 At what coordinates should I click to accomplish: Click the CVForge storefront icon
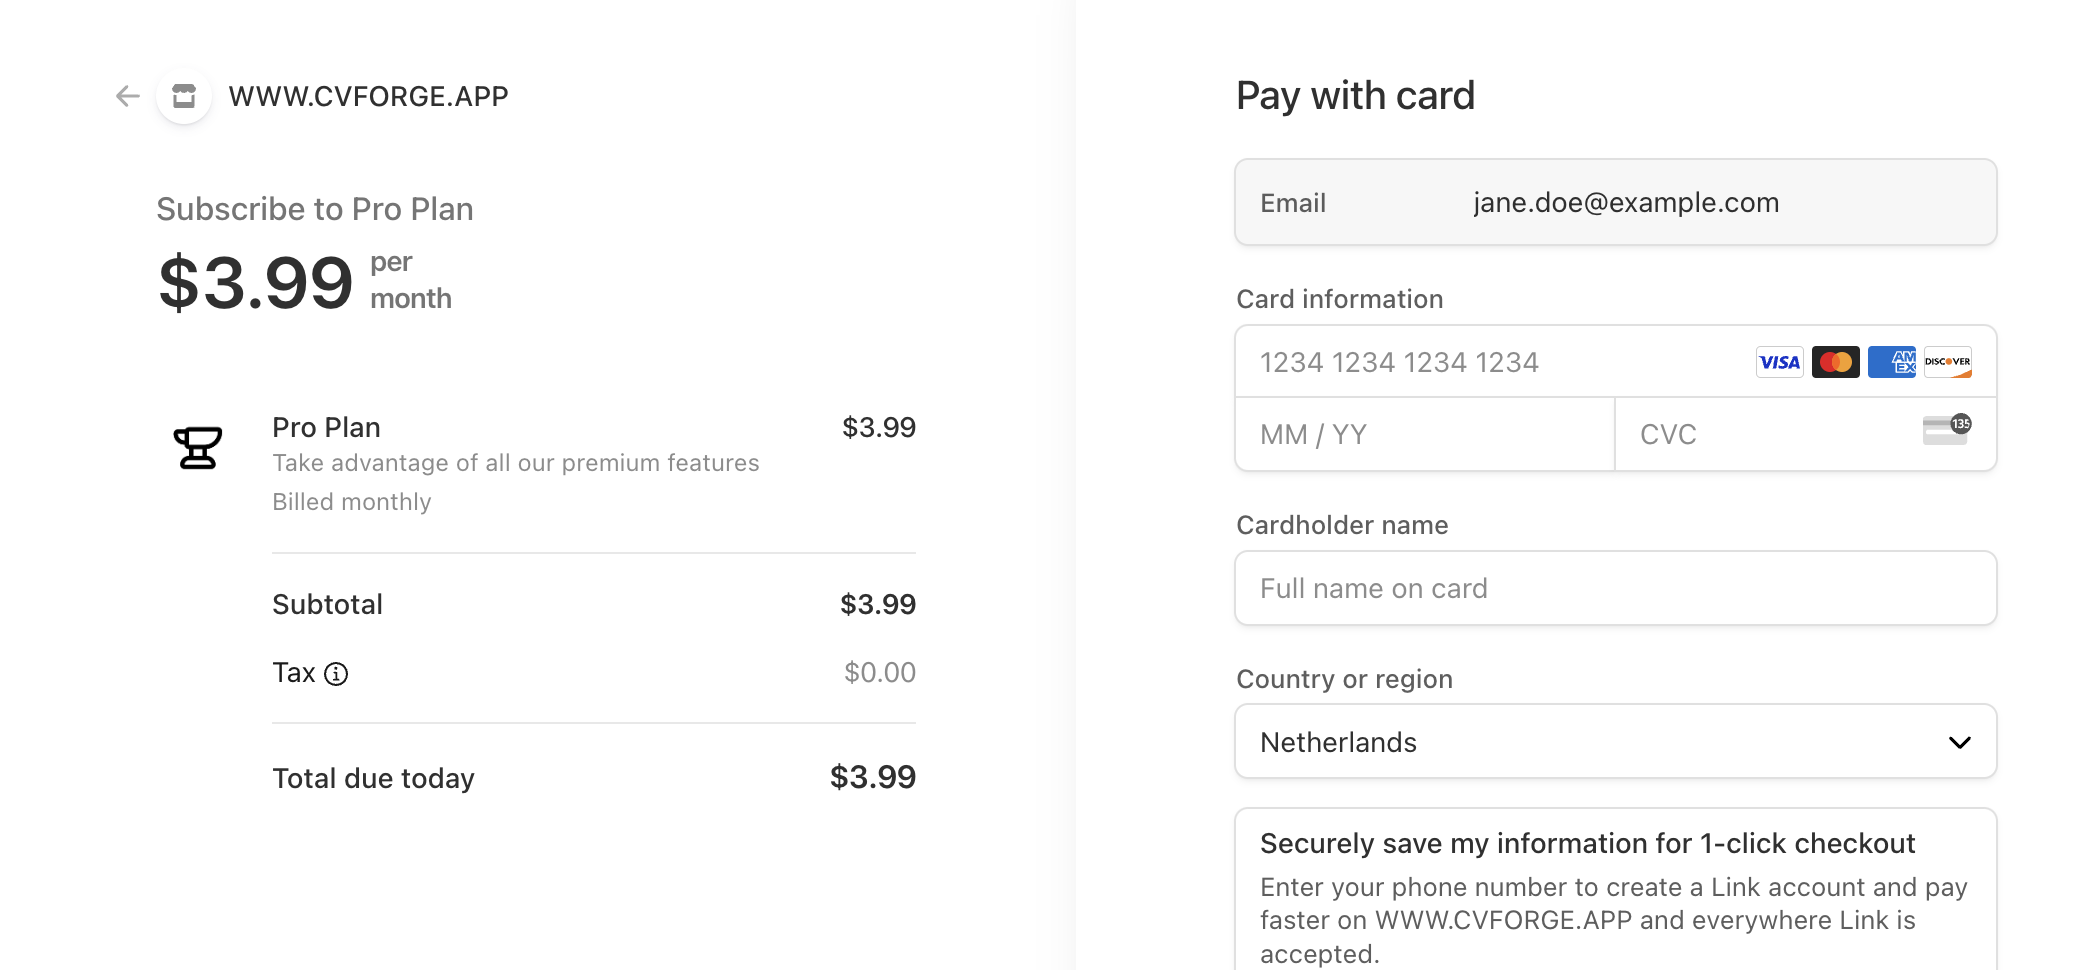coord(184,96)
